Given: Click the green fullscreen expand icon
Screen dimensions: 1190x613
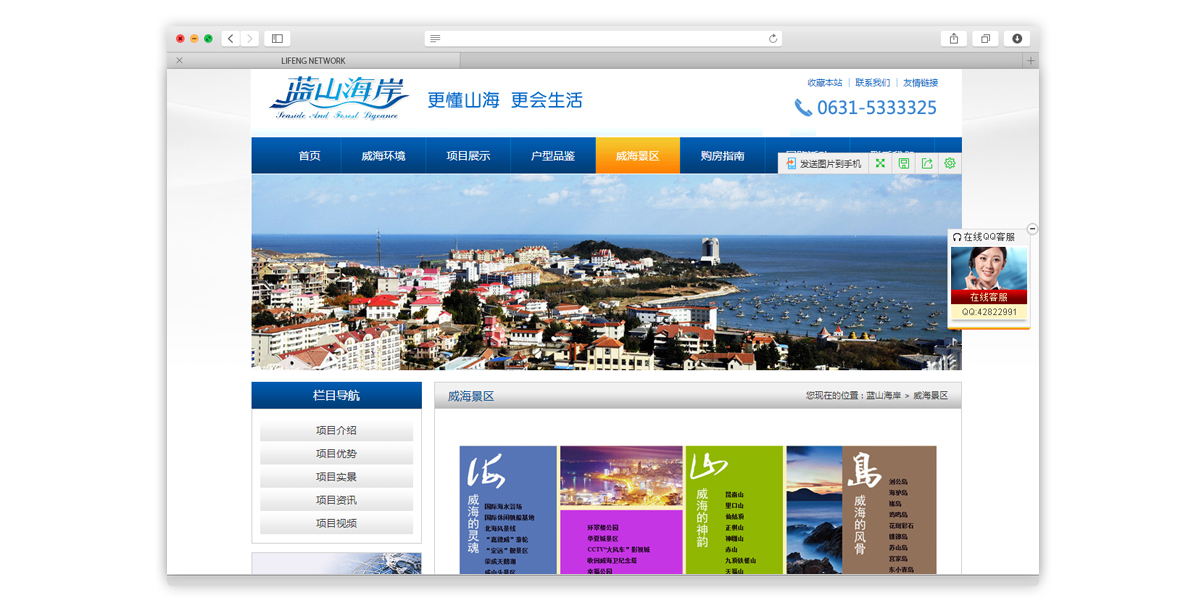Looking at the screenshot, I should (880, 163).
